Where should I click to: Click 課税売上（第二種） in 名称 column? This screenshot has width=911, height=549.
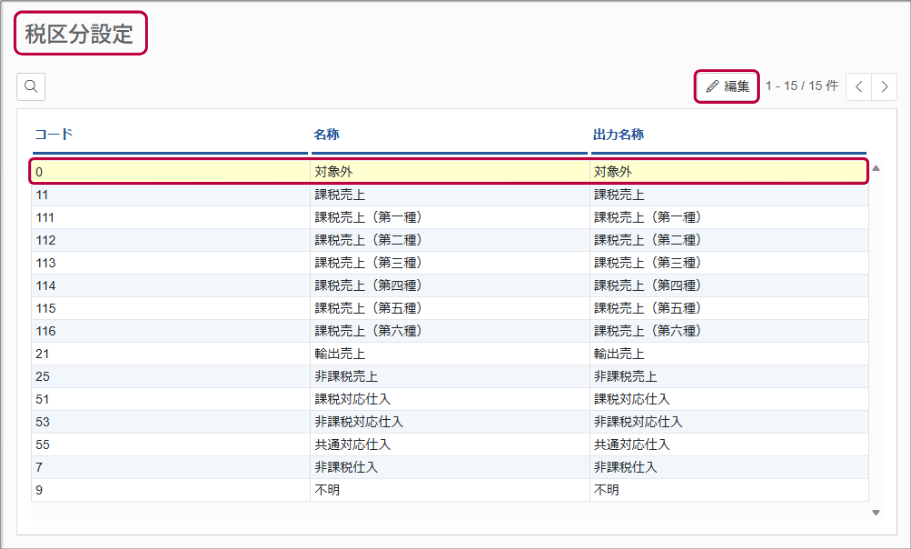coord(368,240)
